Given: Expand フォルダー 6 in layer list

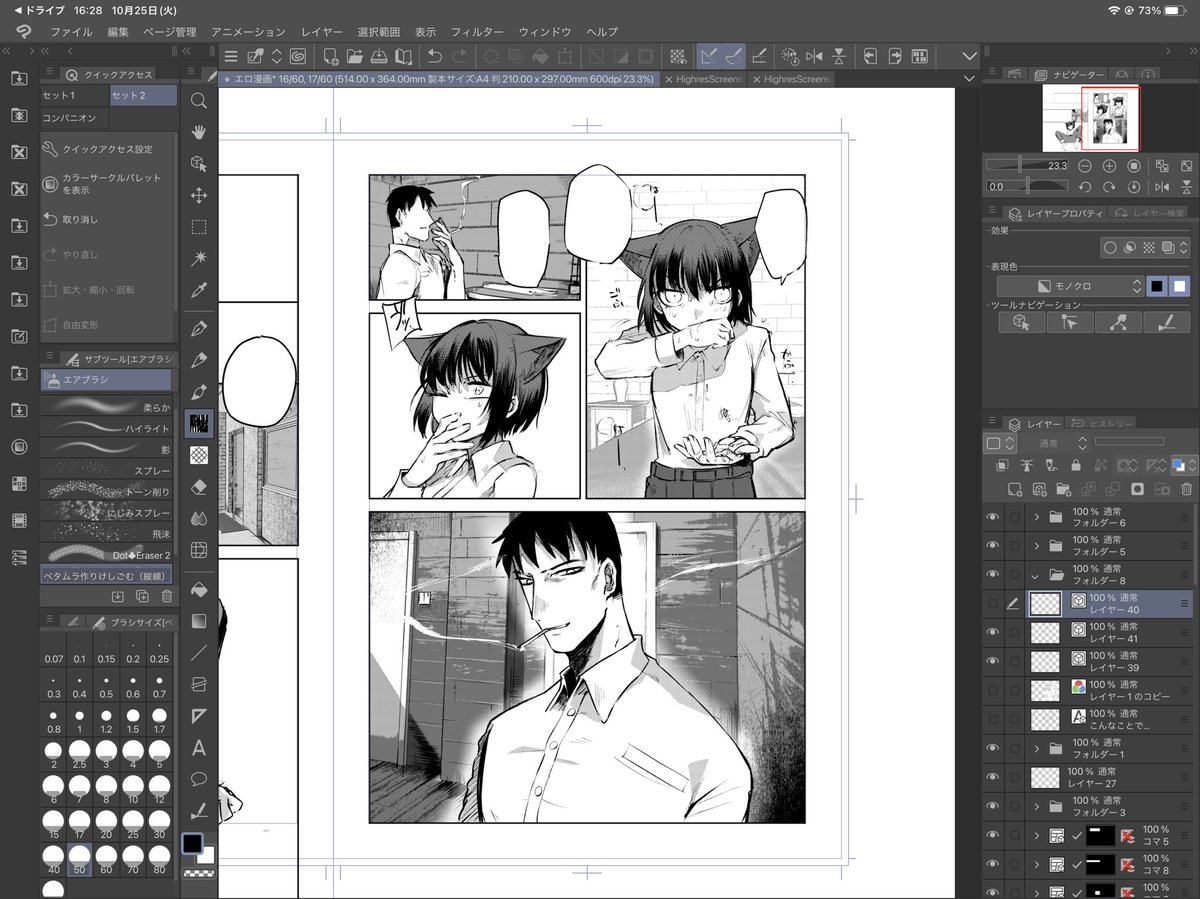Looking at the screenshot, I should click(1037, 517).
